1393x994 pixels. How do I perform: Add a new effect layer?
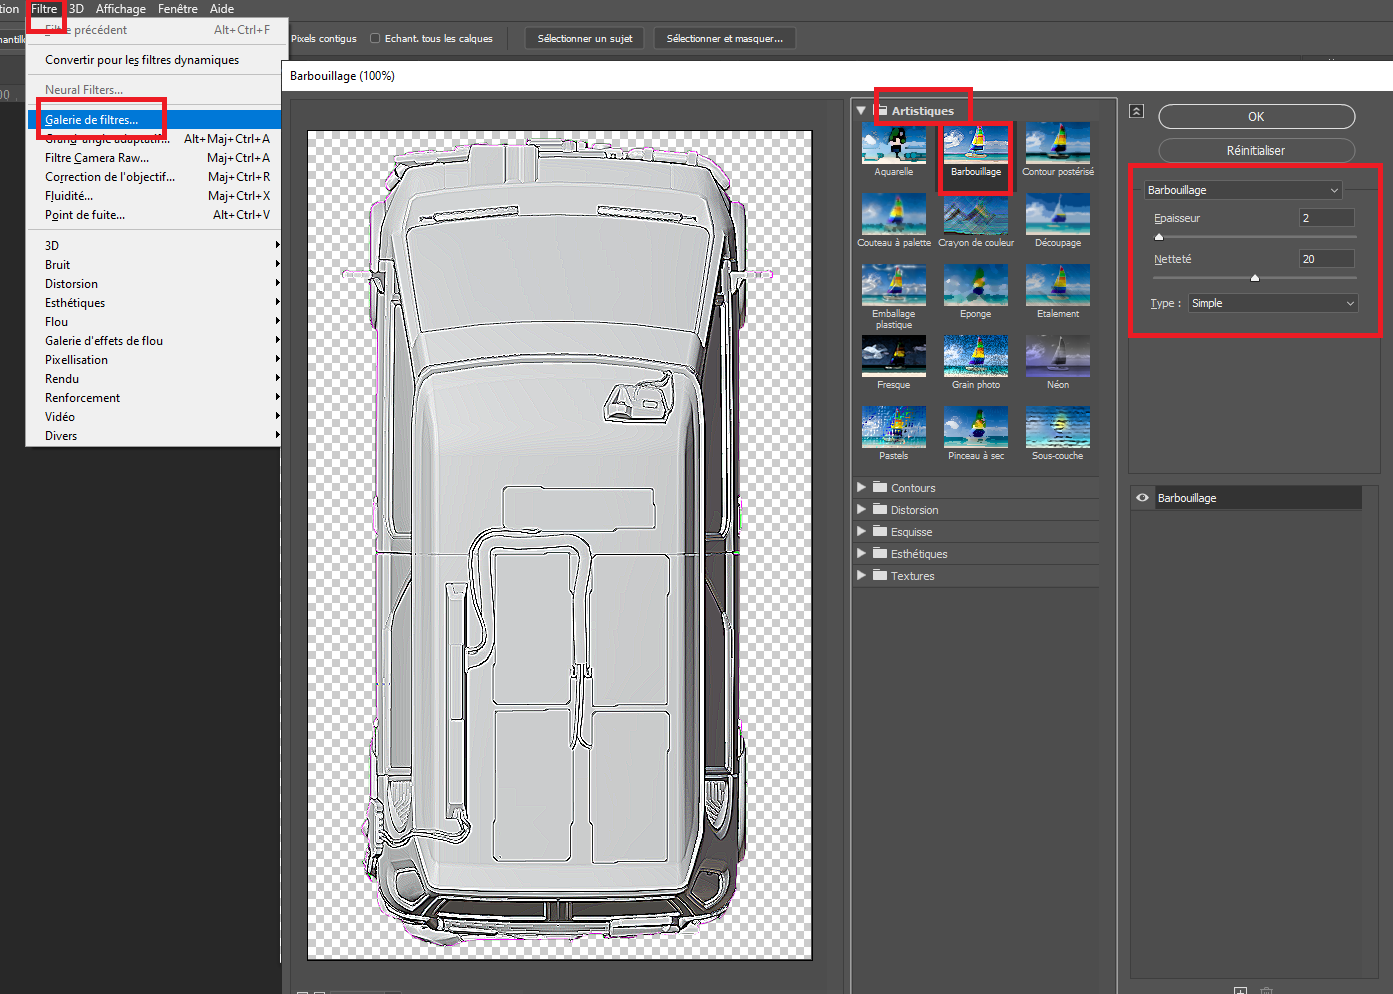coord(1240,990)
